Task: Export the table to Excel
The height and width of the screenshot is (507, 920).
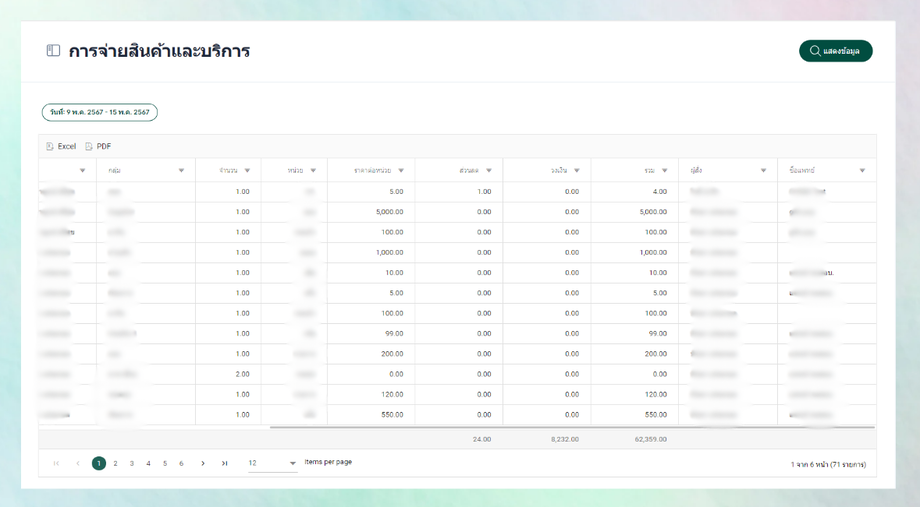Action: (61, 146)
